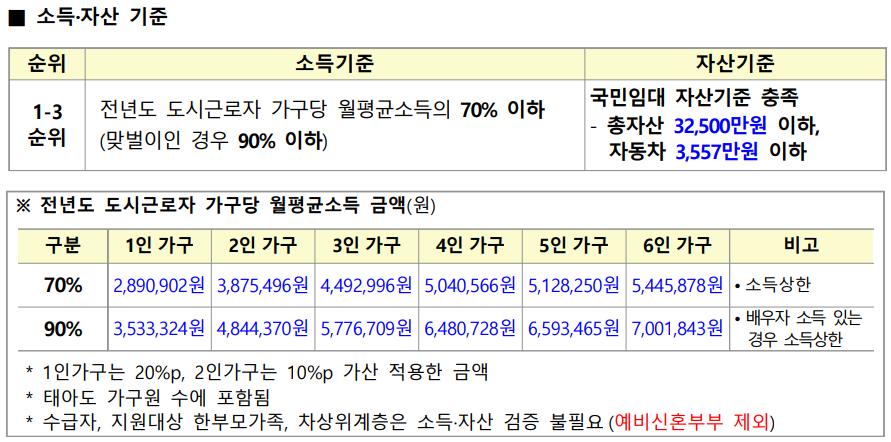Click the value 6,480,728원
Screen dimensions: 891x442
pos(471,329)
